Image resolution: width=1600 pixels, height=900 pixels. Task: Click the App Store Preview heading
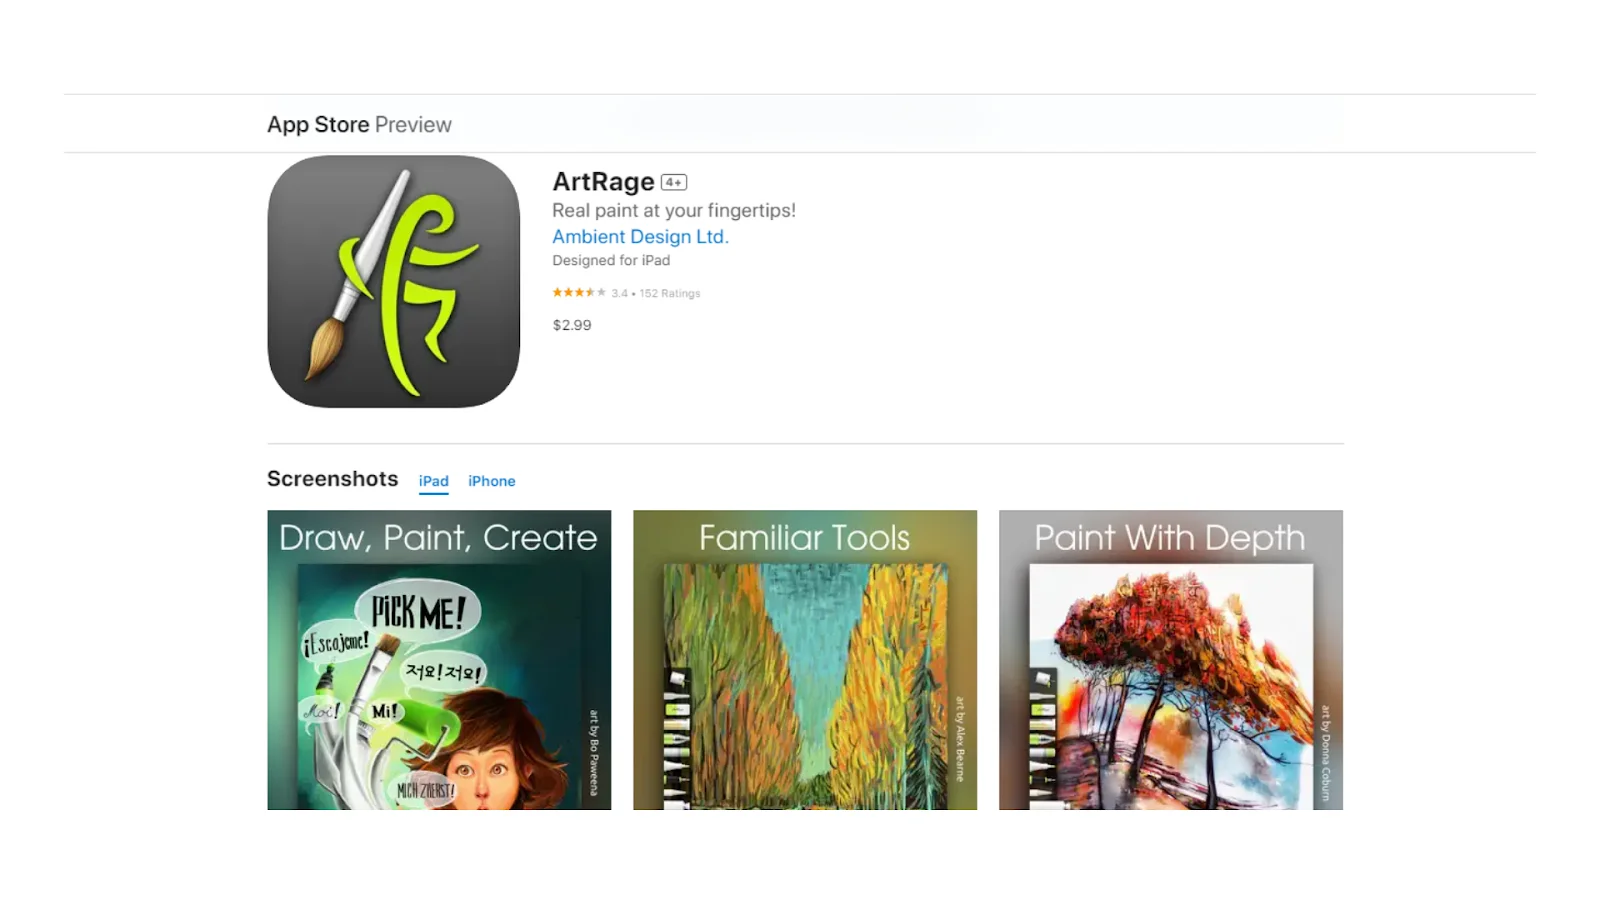tap(359, 125)
